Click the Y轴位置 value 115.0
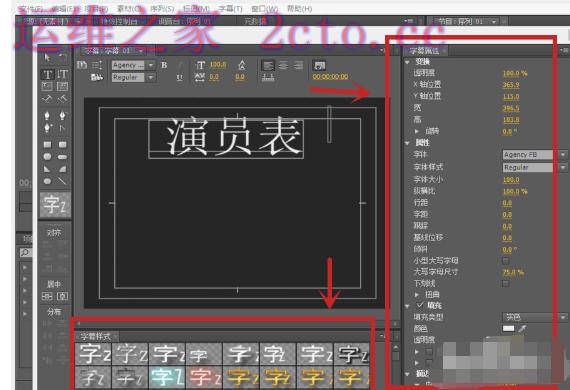Screen dimensions: 570x390 pyautogui.click(x=511, y=97)
